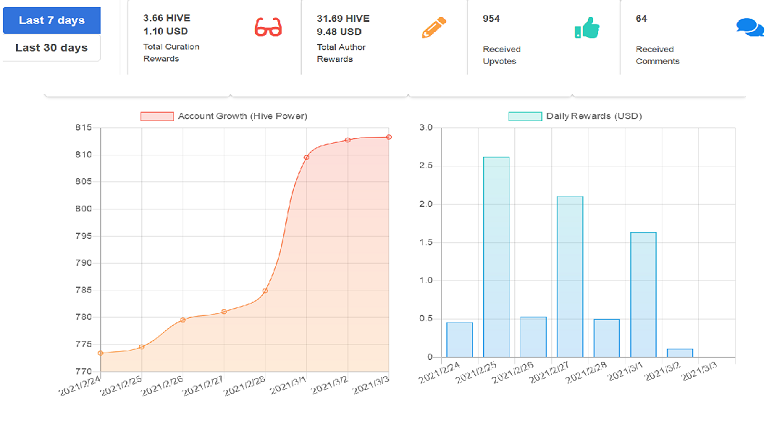Click the 2021/2/25 point on growth line
Image resolution: width=769 pixels, height=424 pixels.
click(x=142, y=347)
